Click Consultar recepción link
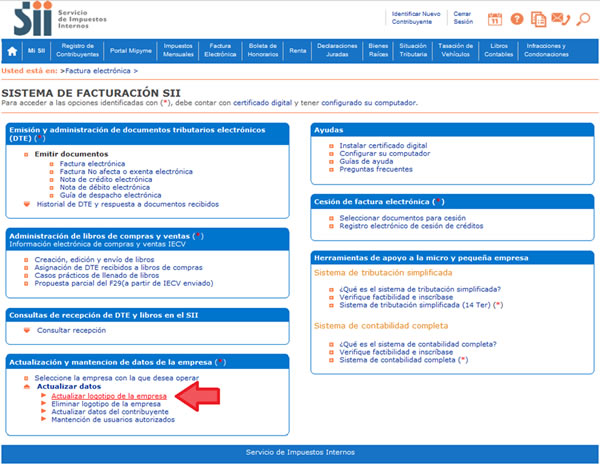600x465 pixels. 71,330
